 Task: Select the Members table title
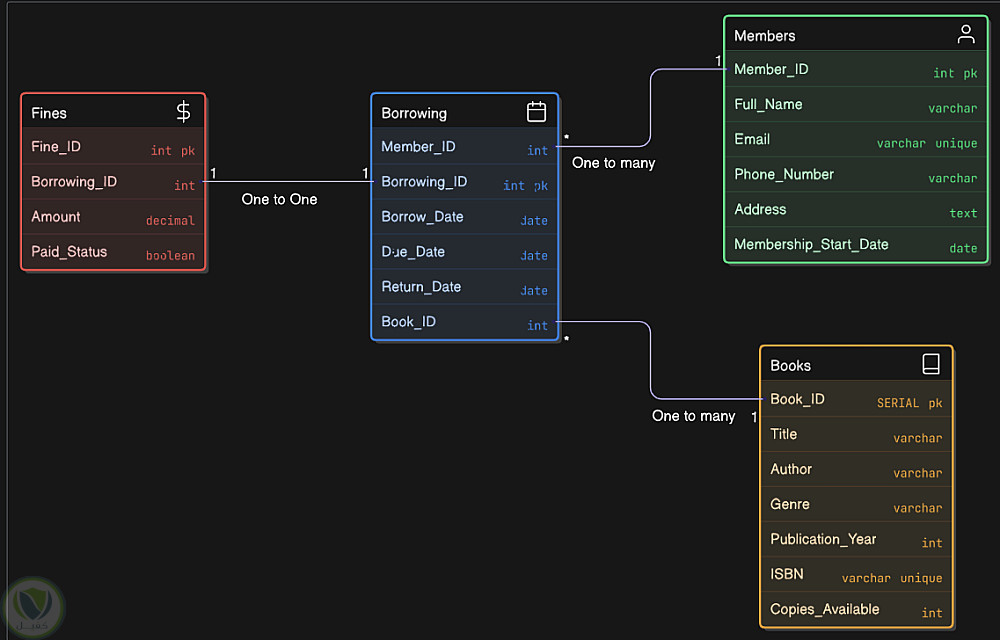point(765,36)
